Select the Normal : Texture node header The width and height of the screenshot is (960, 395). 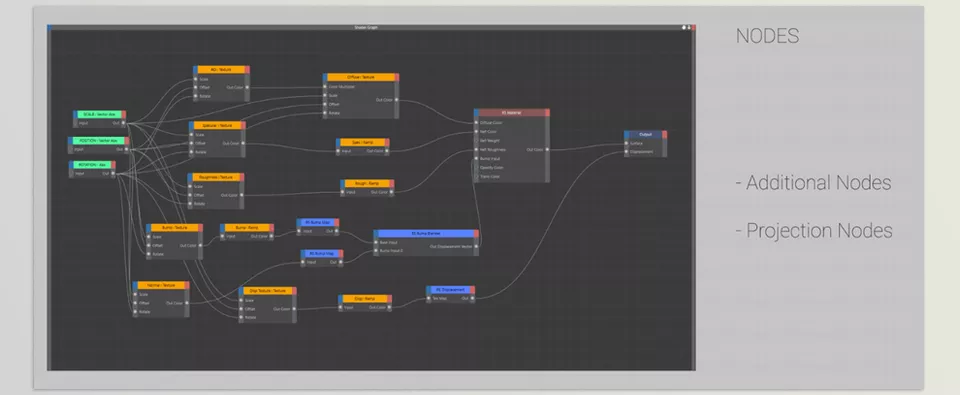[161, 285]
